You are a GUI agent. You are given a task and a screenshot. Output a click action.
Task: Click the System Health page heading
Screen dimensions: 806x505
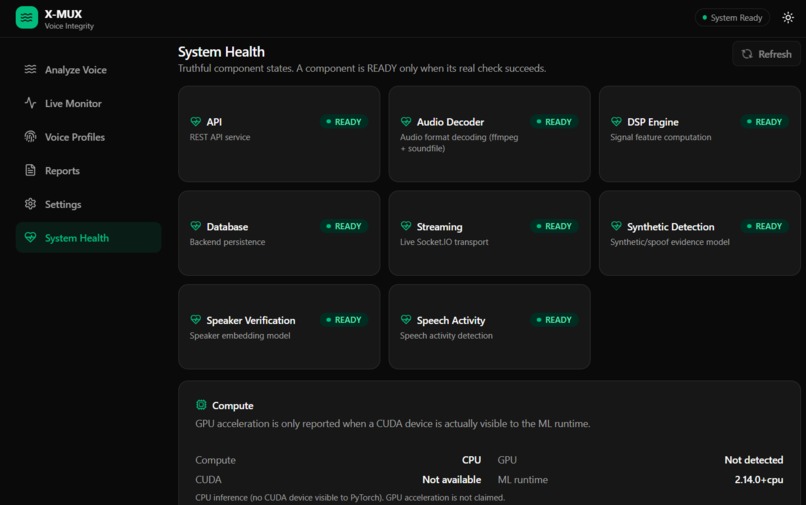pyautogui.click(x=221, y=52)
